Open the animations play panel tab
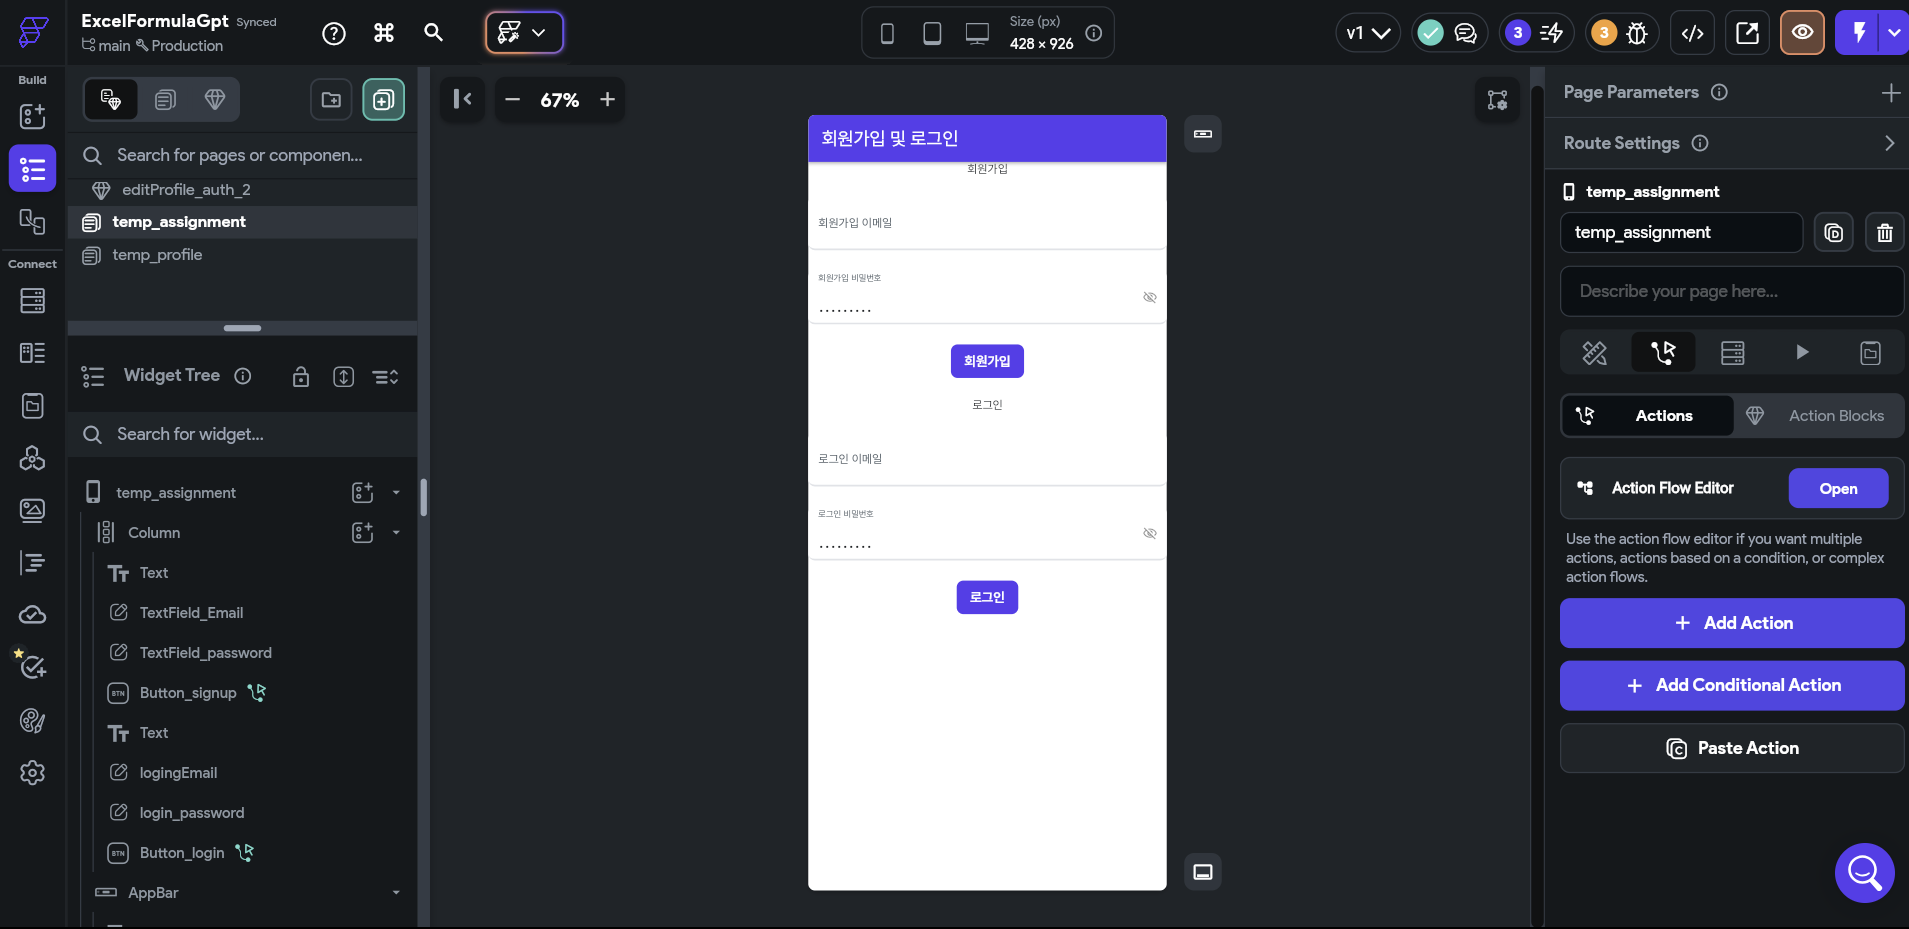This screenshot has height=929, width=1909. pos(1802,352)
